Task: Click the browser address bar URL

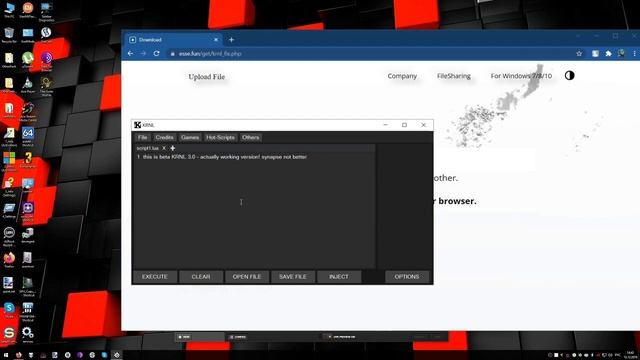Action: (x=210, y=53)
